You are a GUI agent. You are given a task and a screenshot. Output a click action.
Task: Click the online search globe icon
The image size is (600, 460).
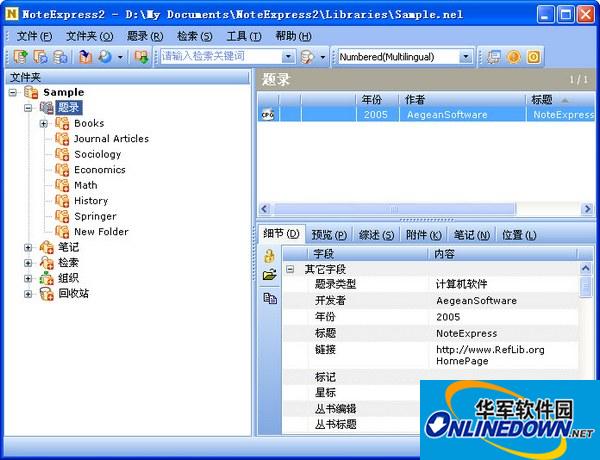[x=105, y=57]
